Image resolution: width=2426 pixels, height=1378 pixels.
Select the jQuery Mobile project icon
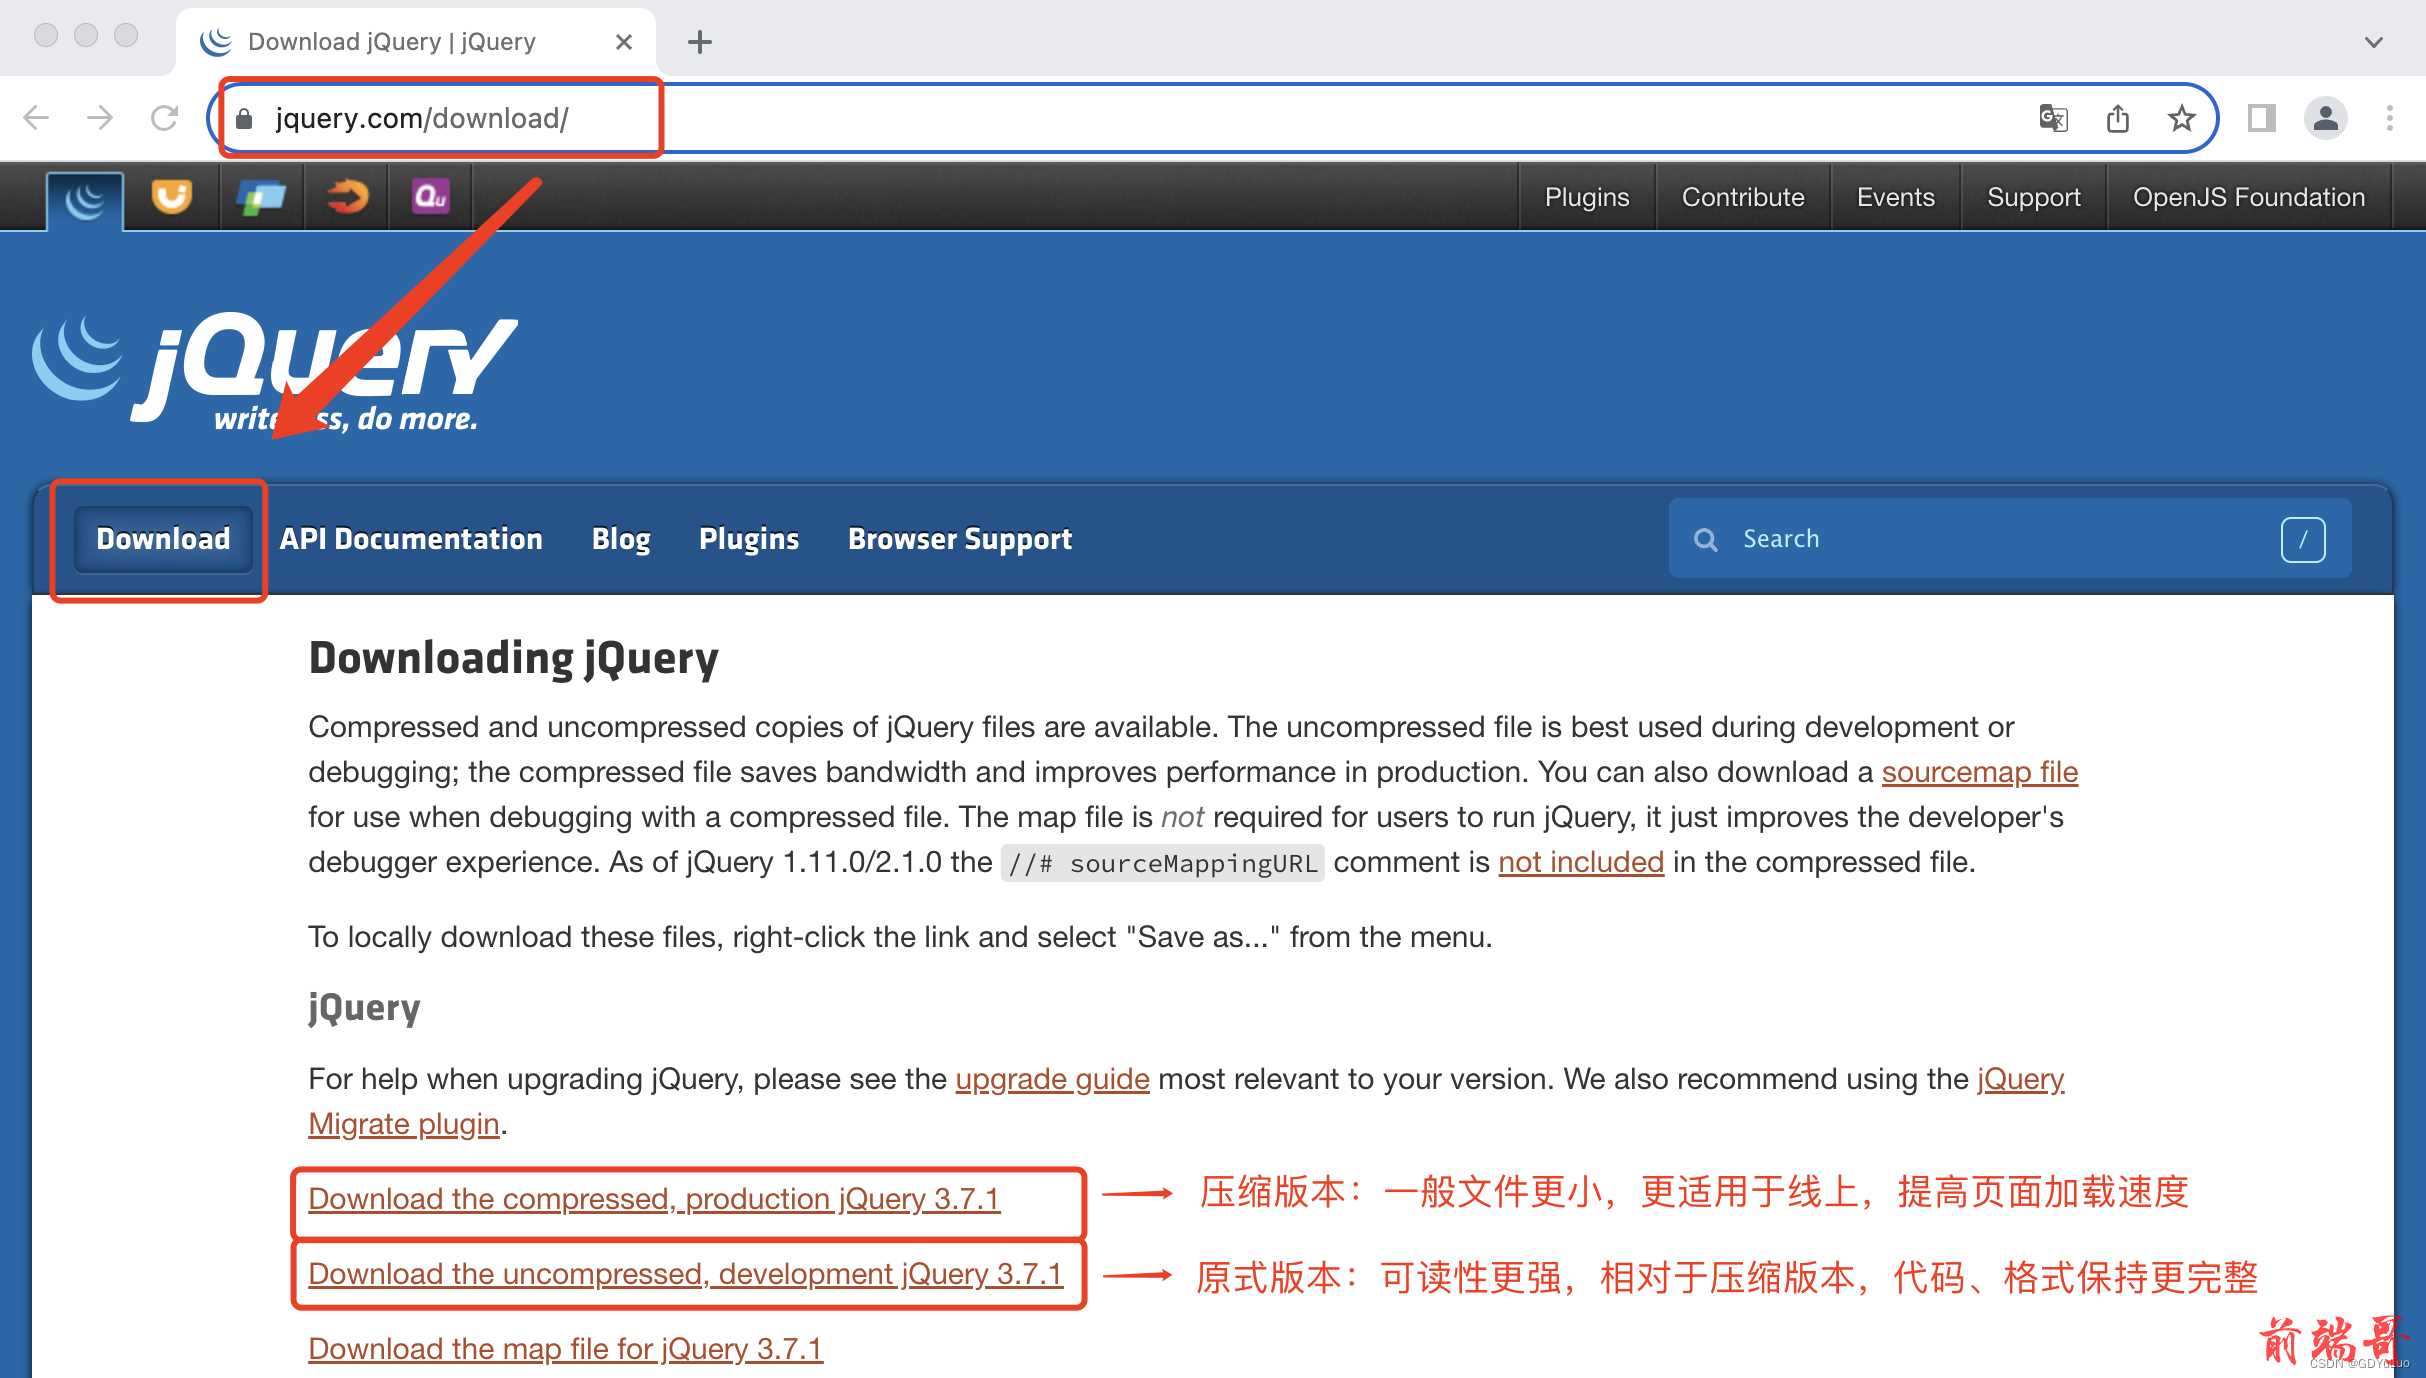(261, 196)
